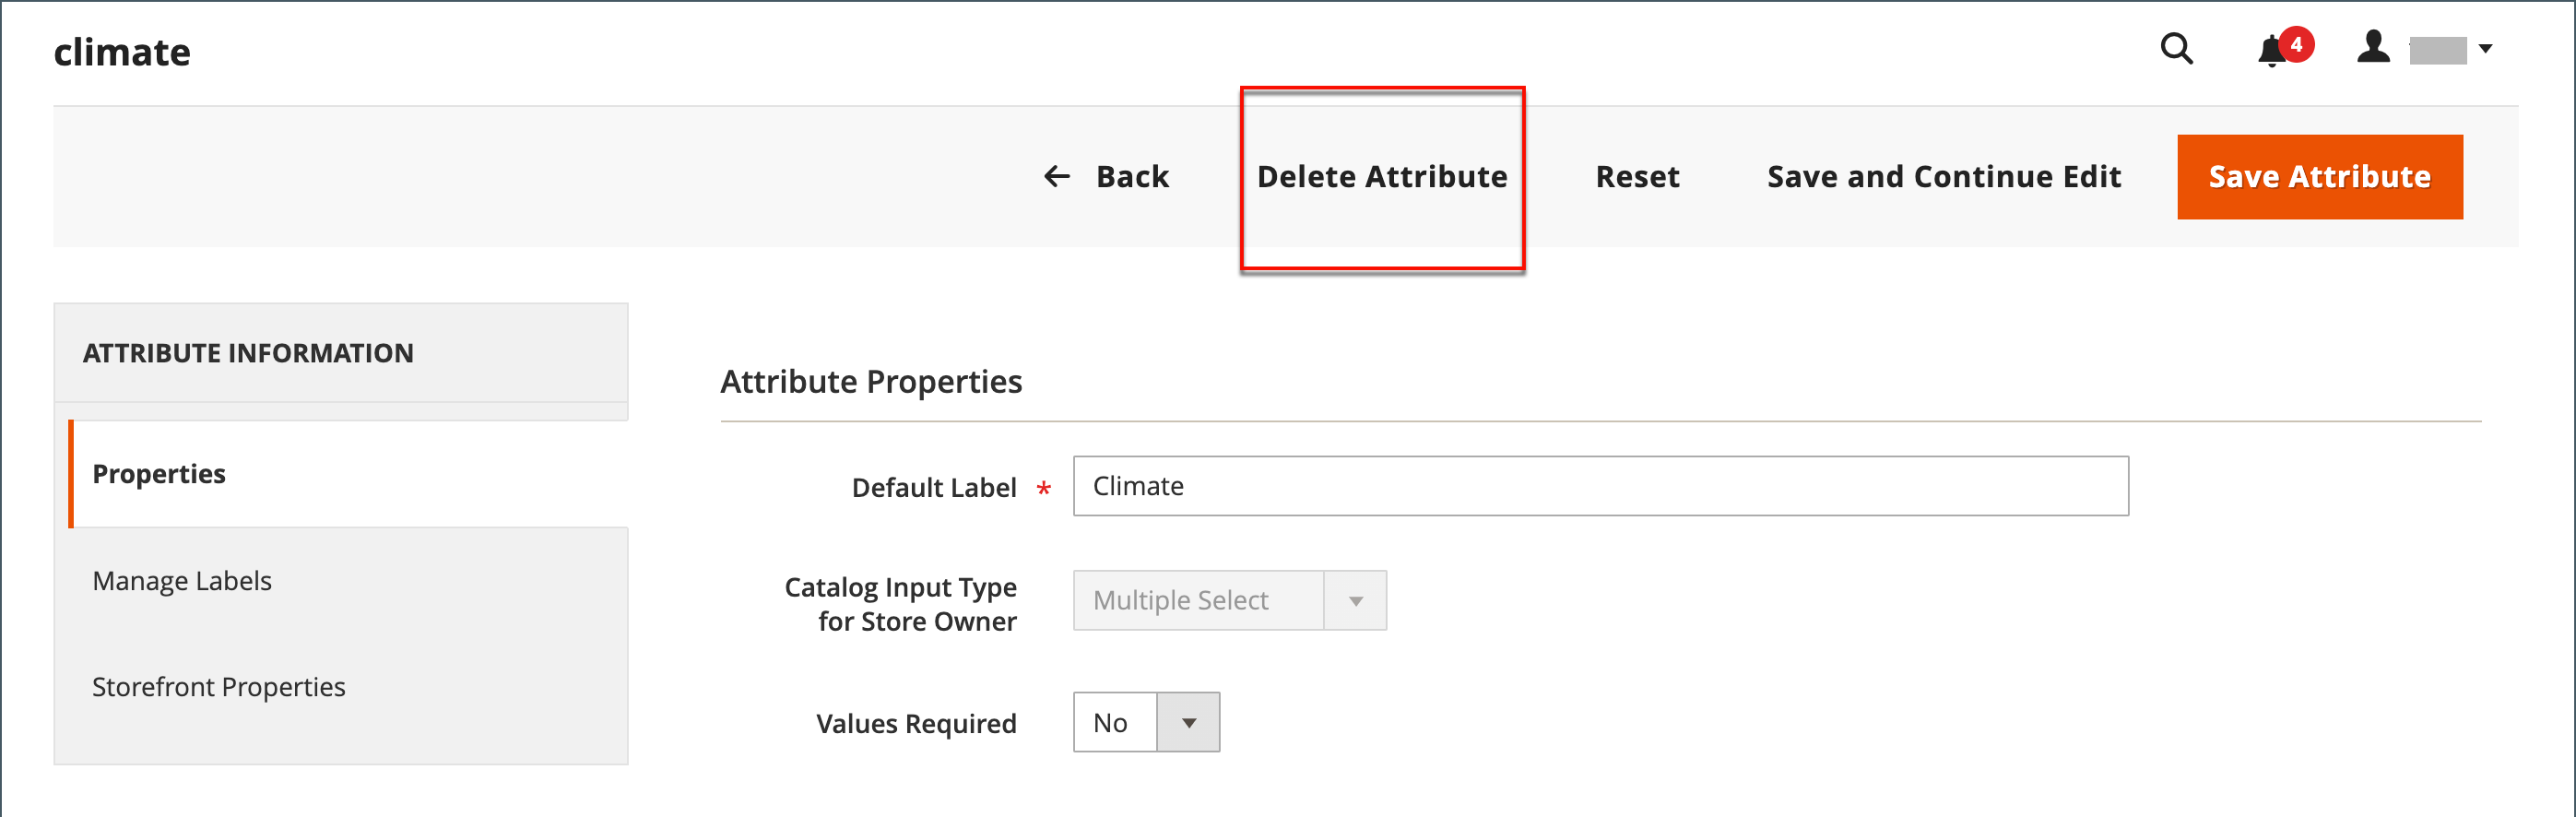Screen dimensions: 2576x817
Task: Click Delete Attribute button
Action: click(x=1382, y=177)
